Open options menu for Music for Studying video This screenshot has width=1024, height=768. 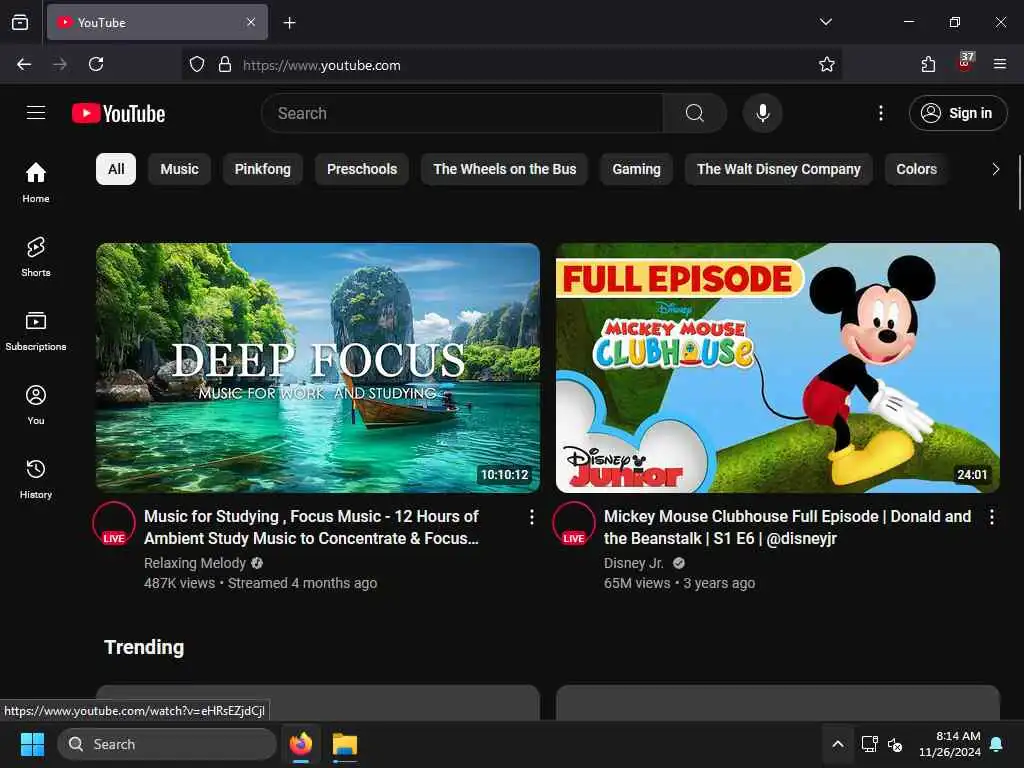(532, 517)
